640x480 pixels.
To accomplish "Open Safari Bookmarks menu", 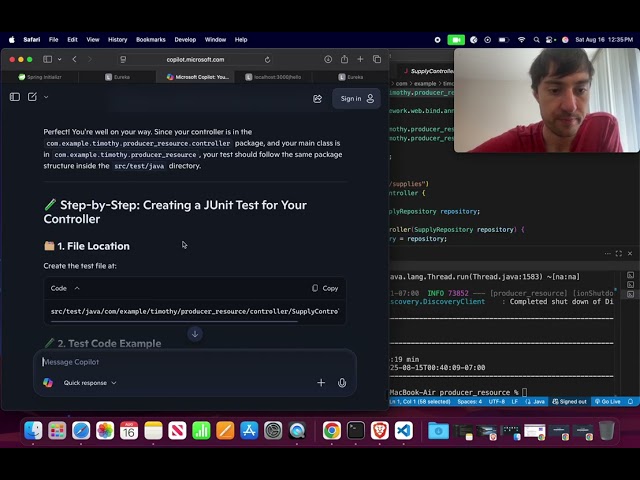I will pyautogui.click(x=151, y=40).
